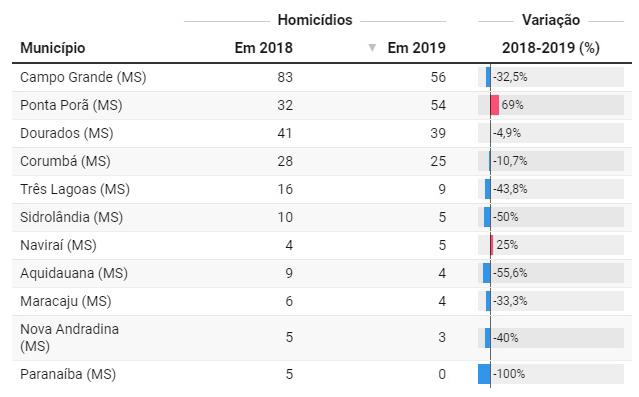
Task: Sort by 2018-2019 (%) variation header
Action: 551,48
